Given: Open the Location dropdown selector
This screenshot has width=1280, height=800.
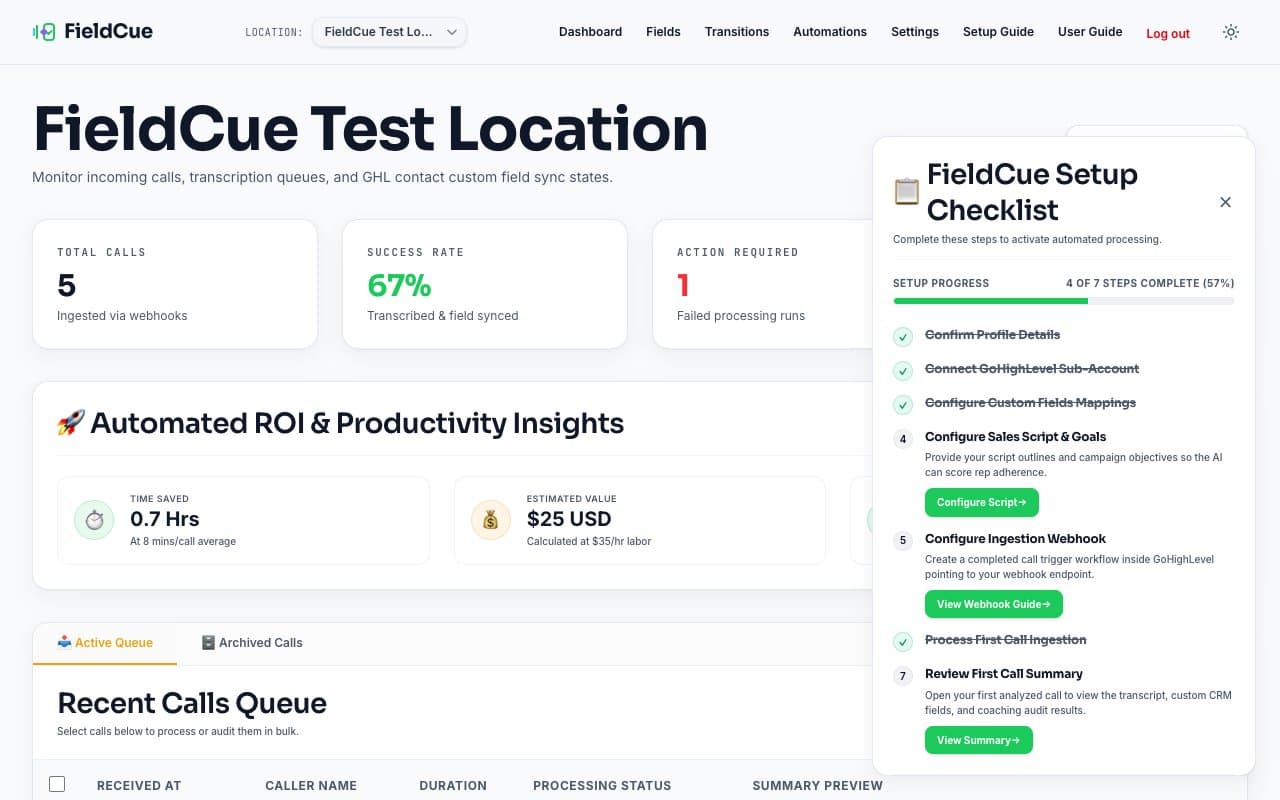Looking at the screenshot, I should pos(389,32).
